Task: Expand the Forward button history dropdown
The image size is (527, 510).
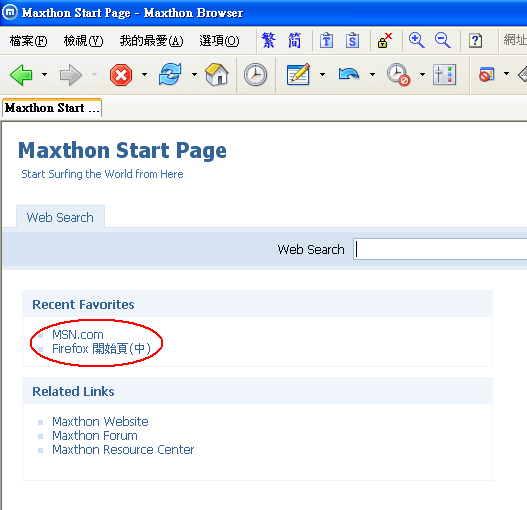Action: [94, 74]
